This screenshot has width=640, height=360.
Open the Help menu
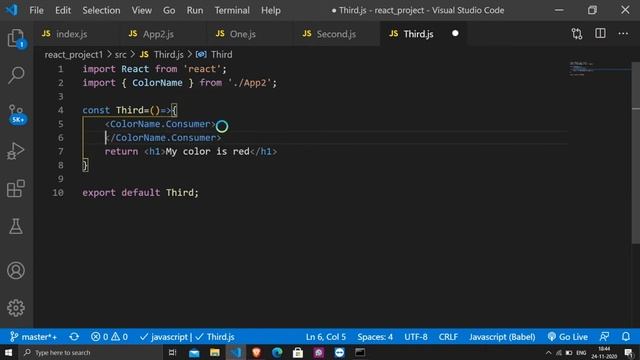click(271, 10)
